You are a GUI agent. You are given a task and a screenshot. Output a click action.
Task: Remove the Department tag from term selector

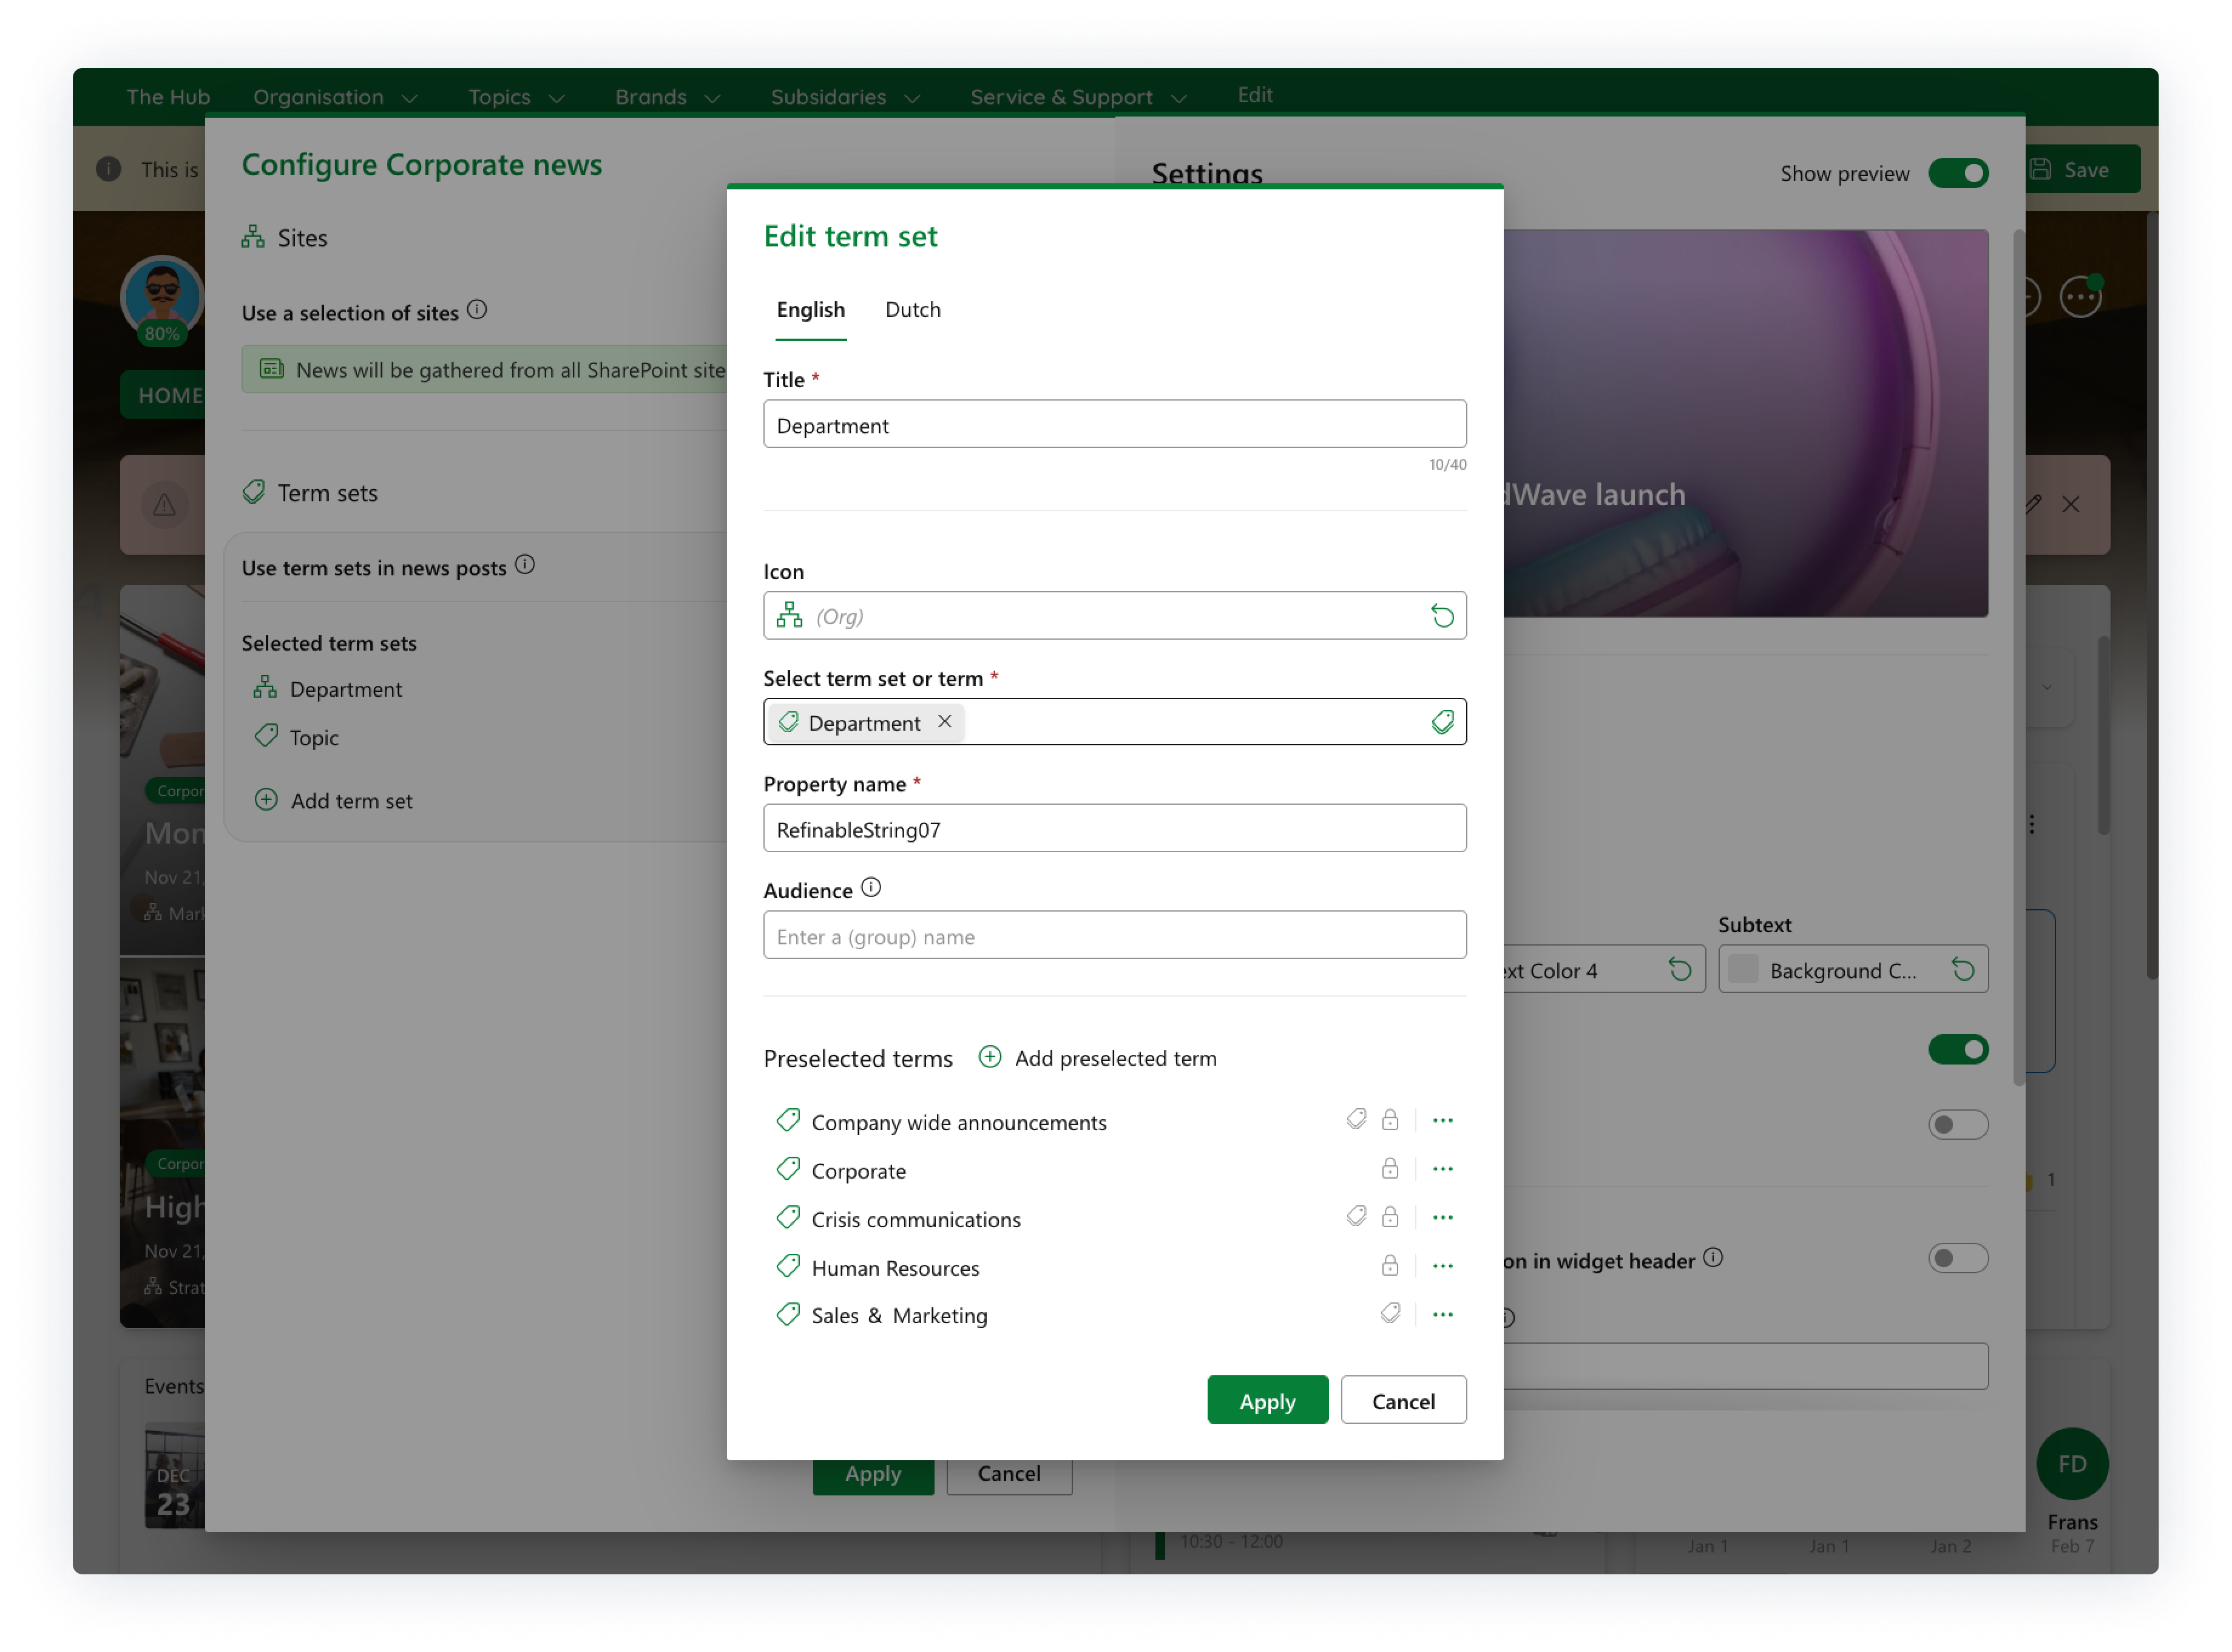coord(944,721)
